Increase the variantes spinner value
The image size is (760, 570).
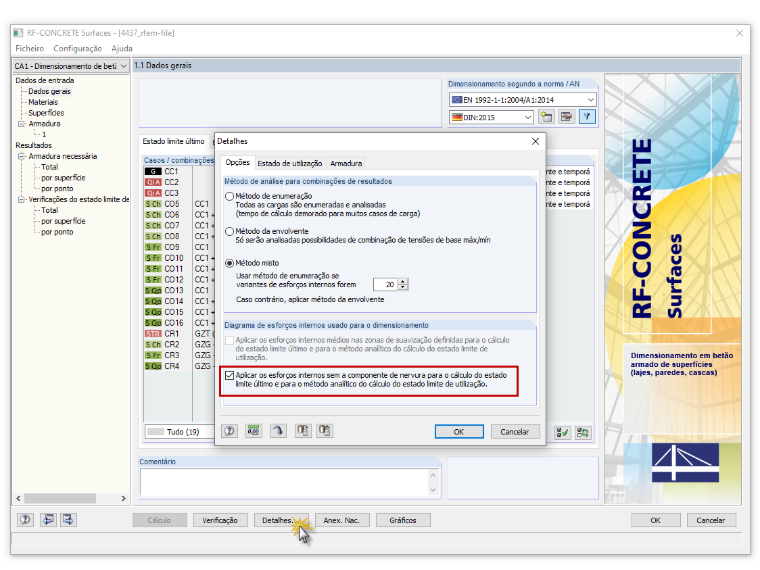(x=403, y=282)
